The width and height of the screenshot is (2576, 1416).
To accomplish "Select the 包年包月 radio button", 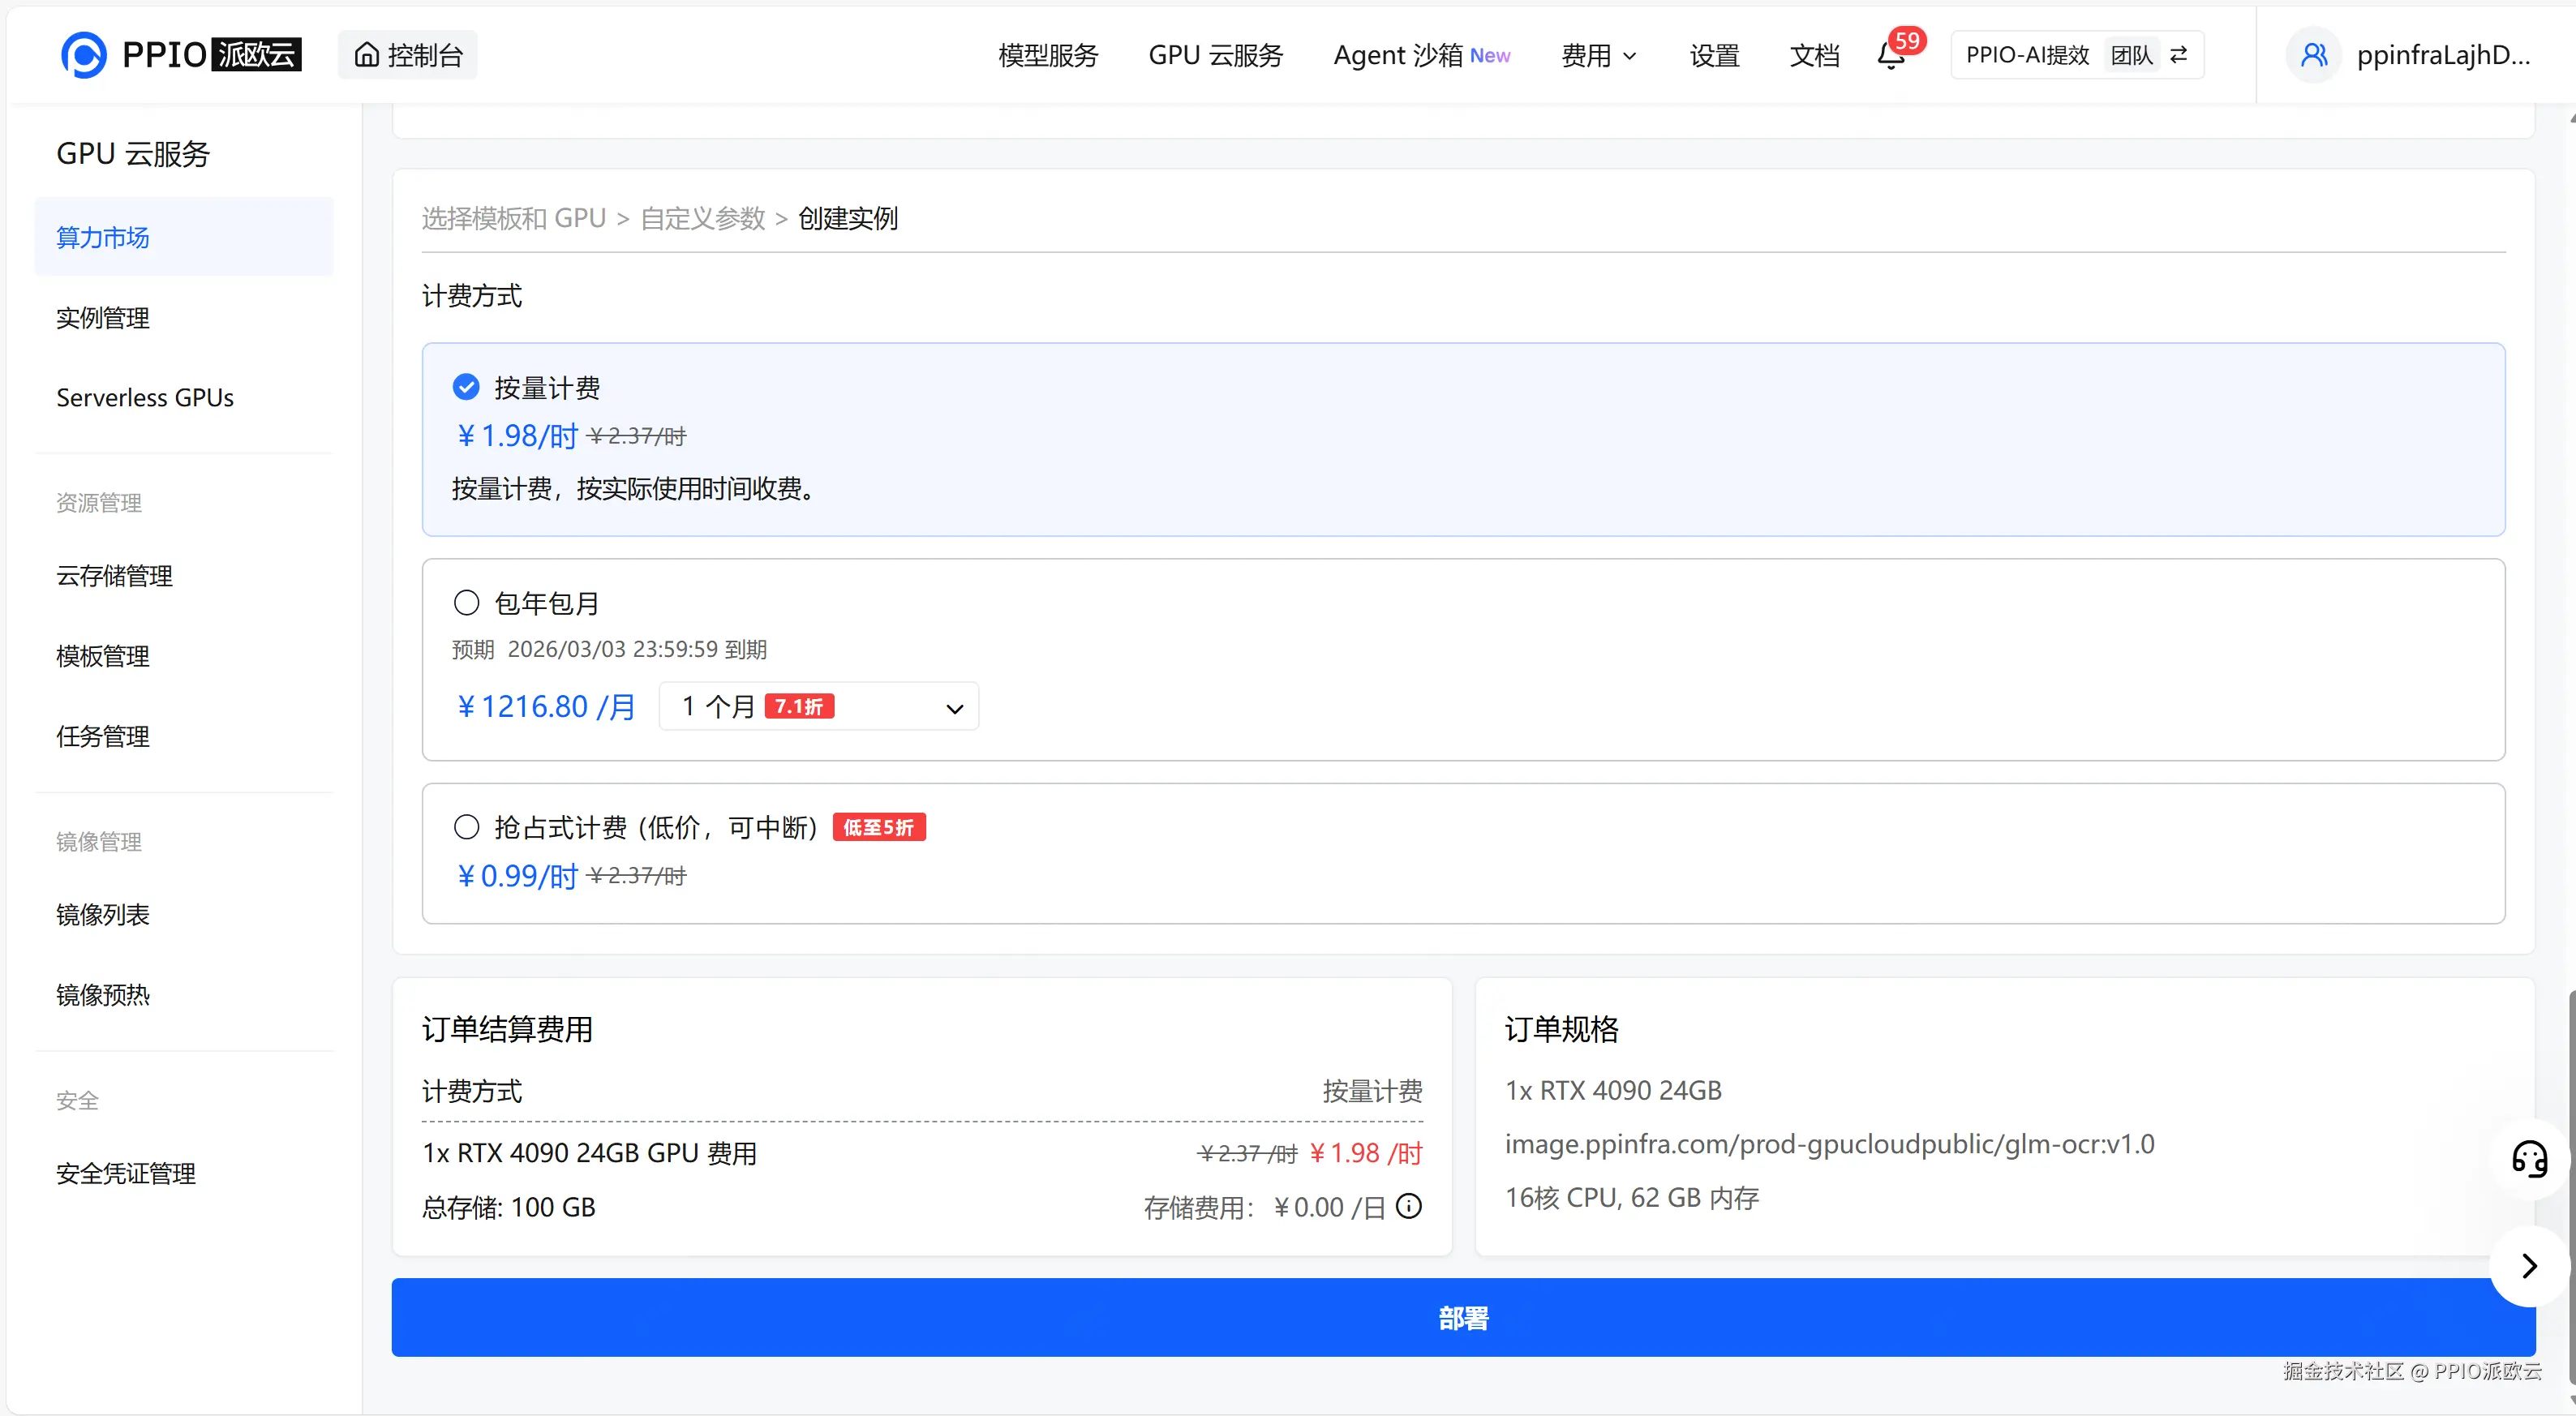I will 466,603.
